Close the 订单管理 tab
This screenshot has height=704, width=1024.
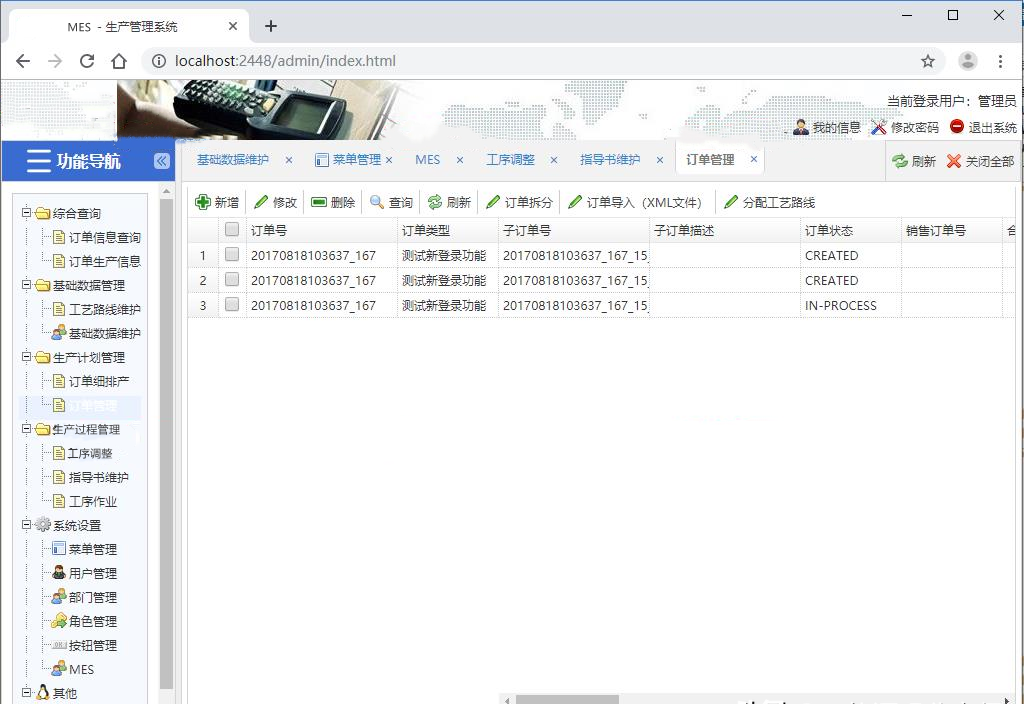[x=754, y=159]
